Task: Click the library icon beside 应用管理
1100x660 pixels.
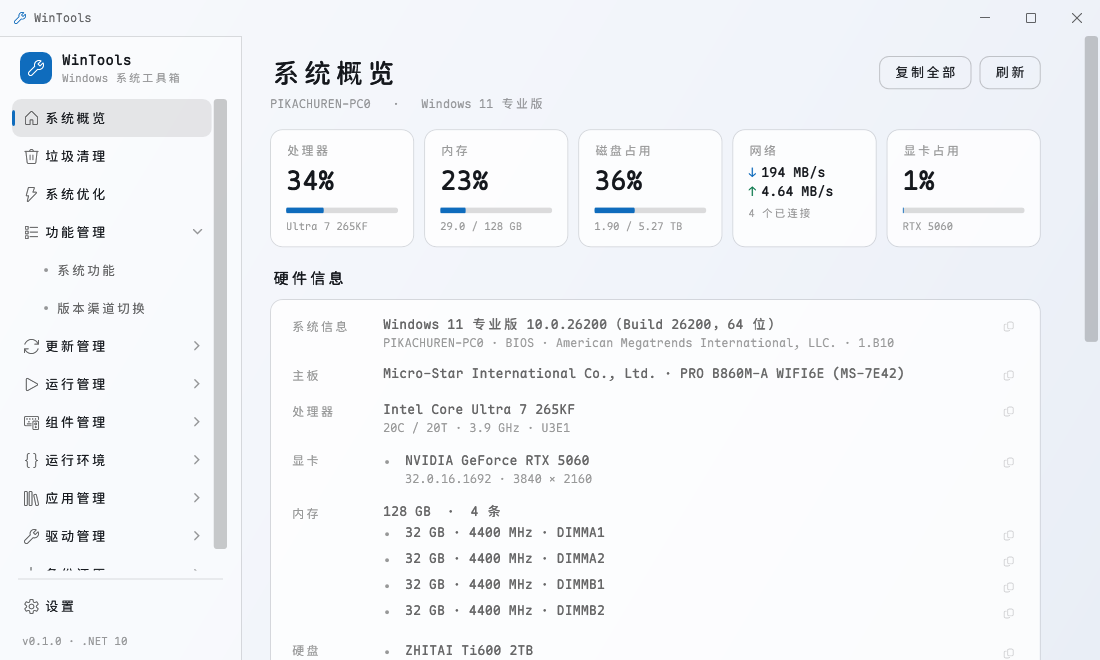Action: (32, 498)
